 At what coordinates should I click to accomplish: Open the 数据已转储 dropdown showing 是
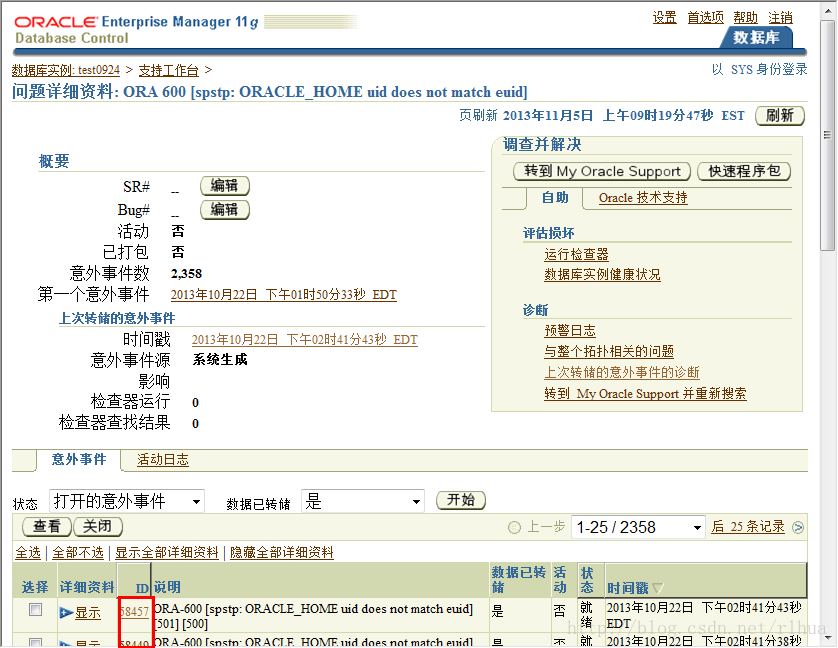tap(363, 502)
